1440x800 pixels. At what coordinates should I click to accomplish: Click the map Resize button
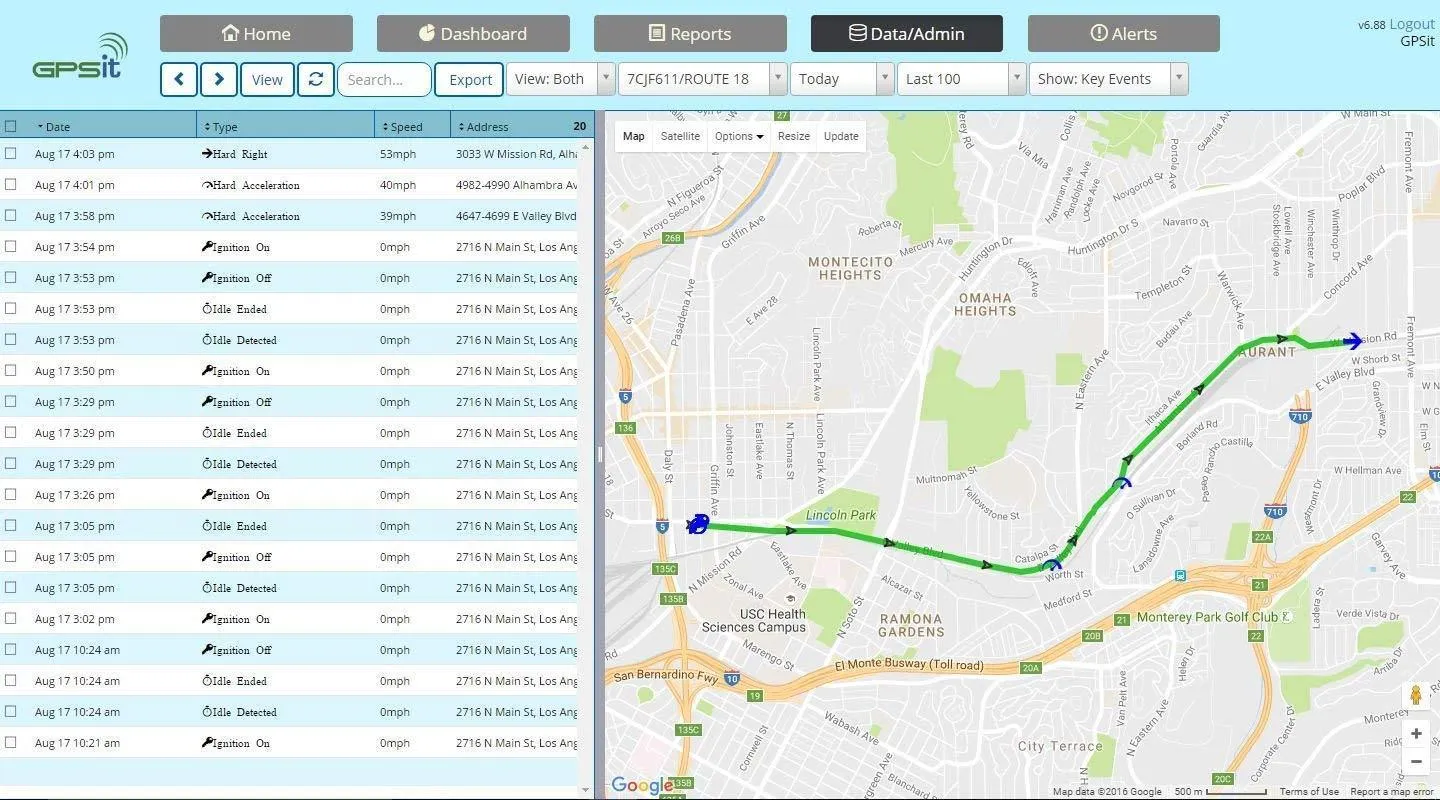click(x=794, y=136)
